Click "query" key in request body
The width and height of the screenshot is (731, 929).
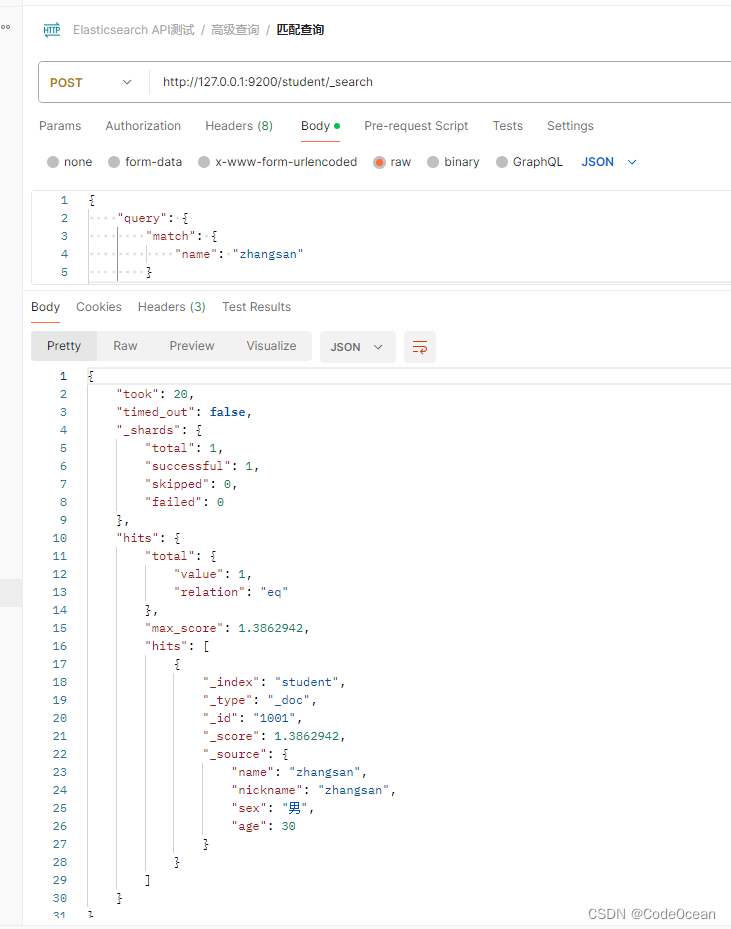(142, 218)
